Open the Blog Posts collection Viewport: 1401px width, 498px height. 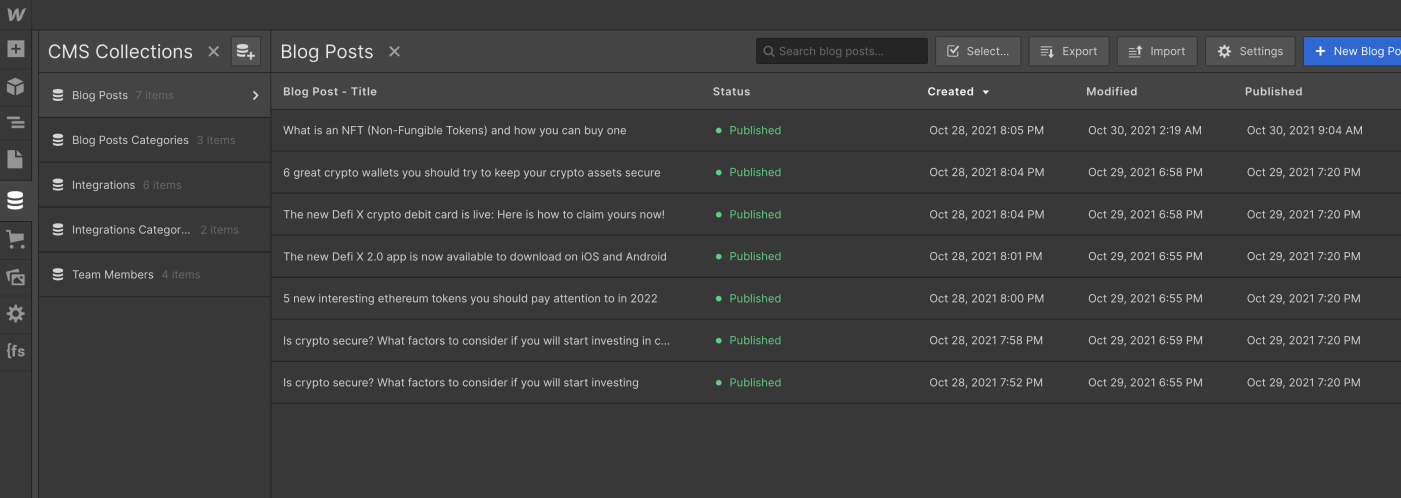coord(155,95)
